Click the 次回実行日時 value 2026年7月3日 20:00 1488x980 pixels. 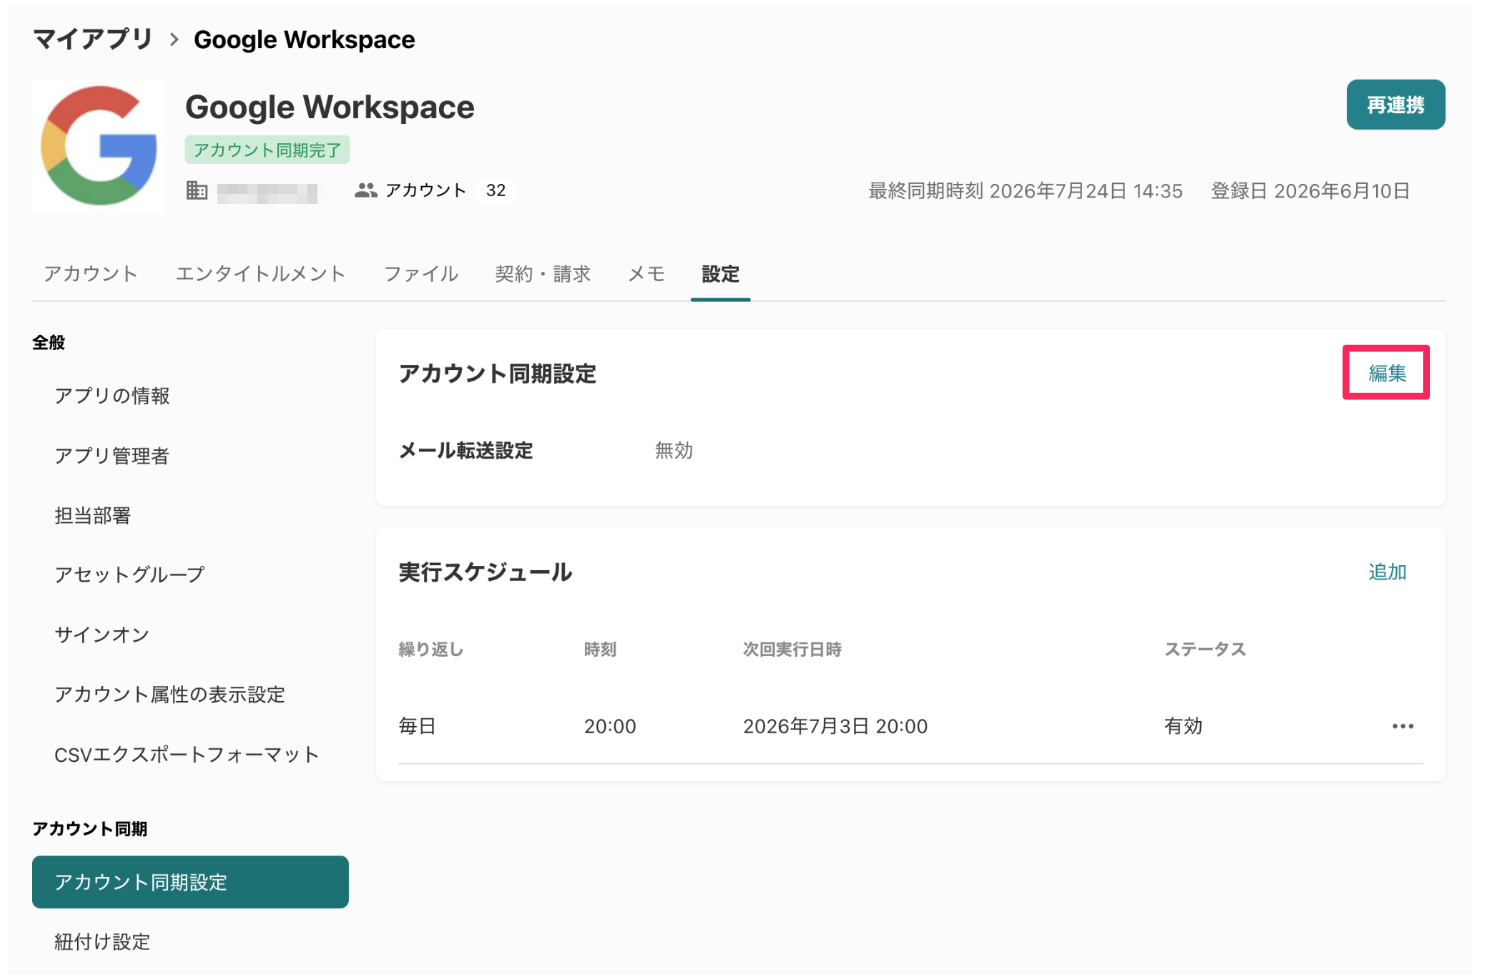pos(835,727)
